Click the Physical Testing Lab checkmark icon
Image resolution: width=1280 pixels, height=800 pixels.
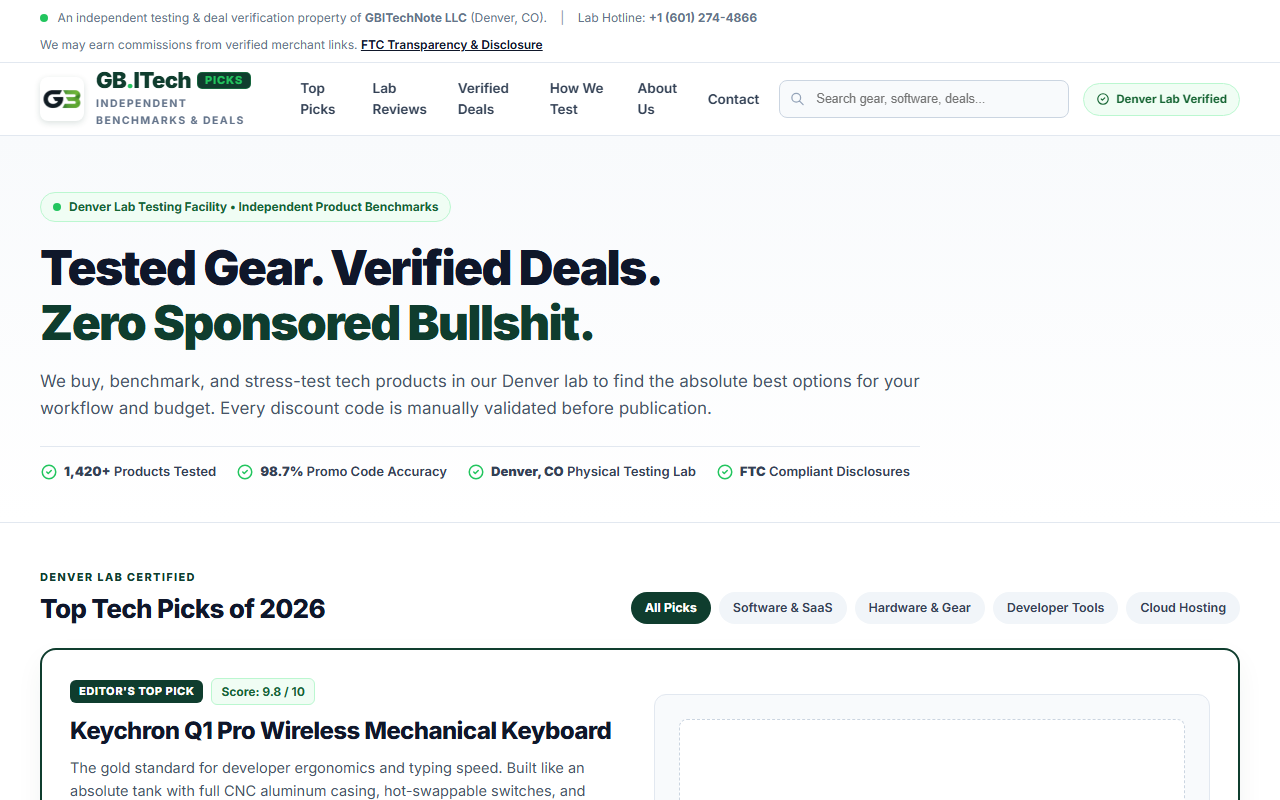pos(476,472)
